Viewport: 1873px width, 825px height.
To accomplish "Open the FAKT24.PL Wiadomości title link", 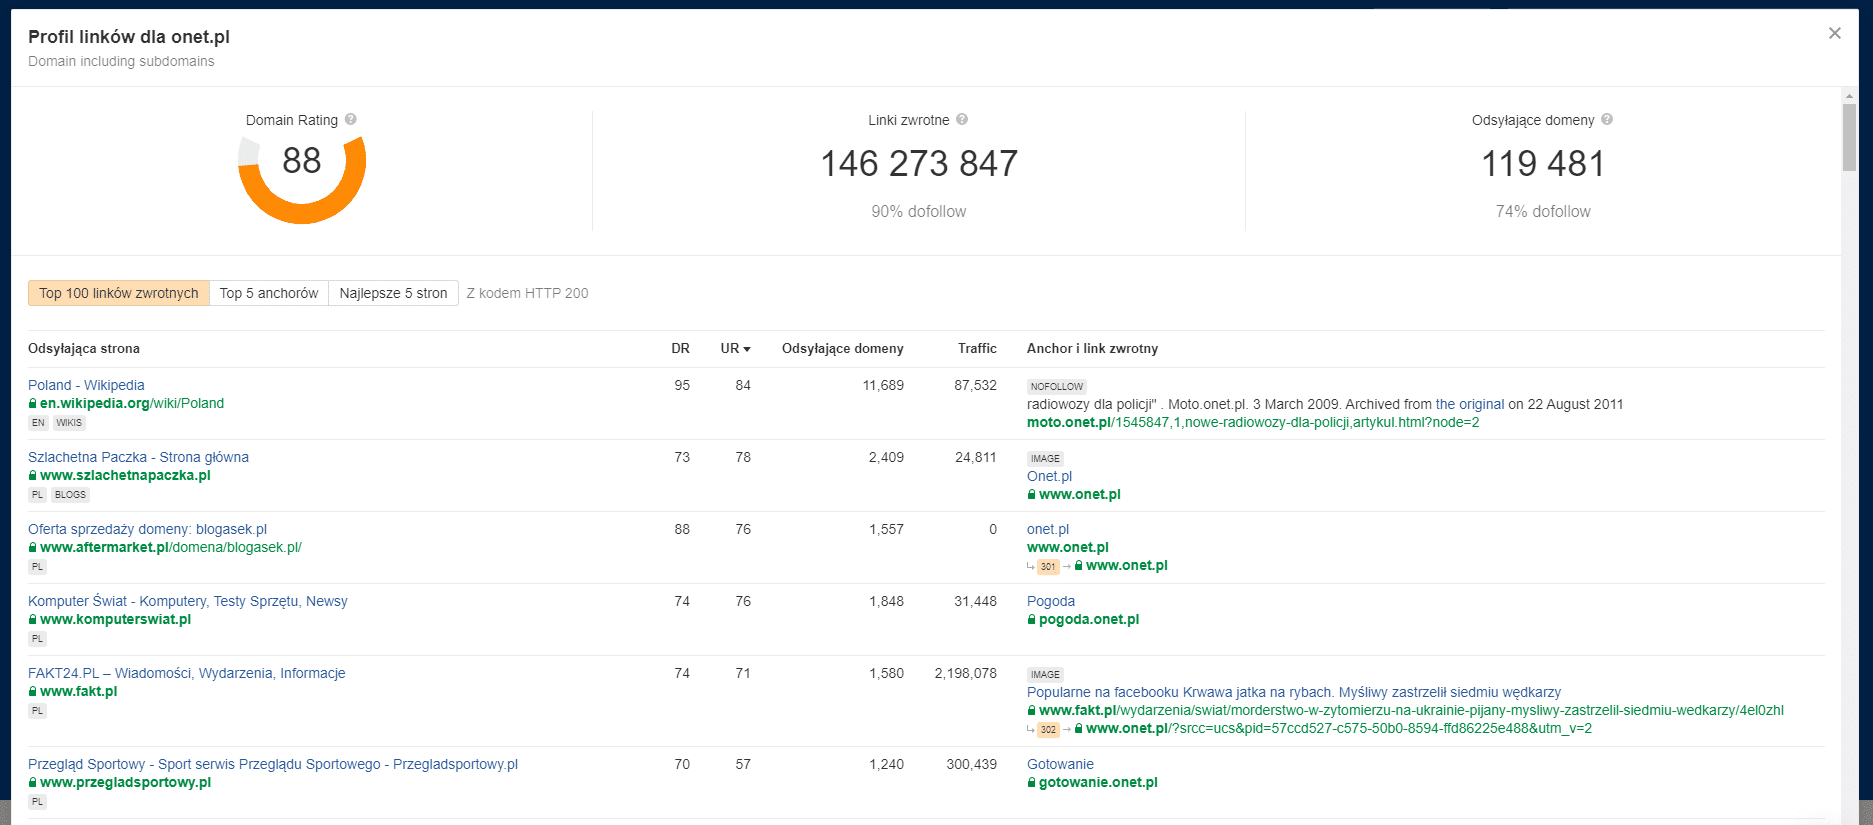I will coord(187,673).
